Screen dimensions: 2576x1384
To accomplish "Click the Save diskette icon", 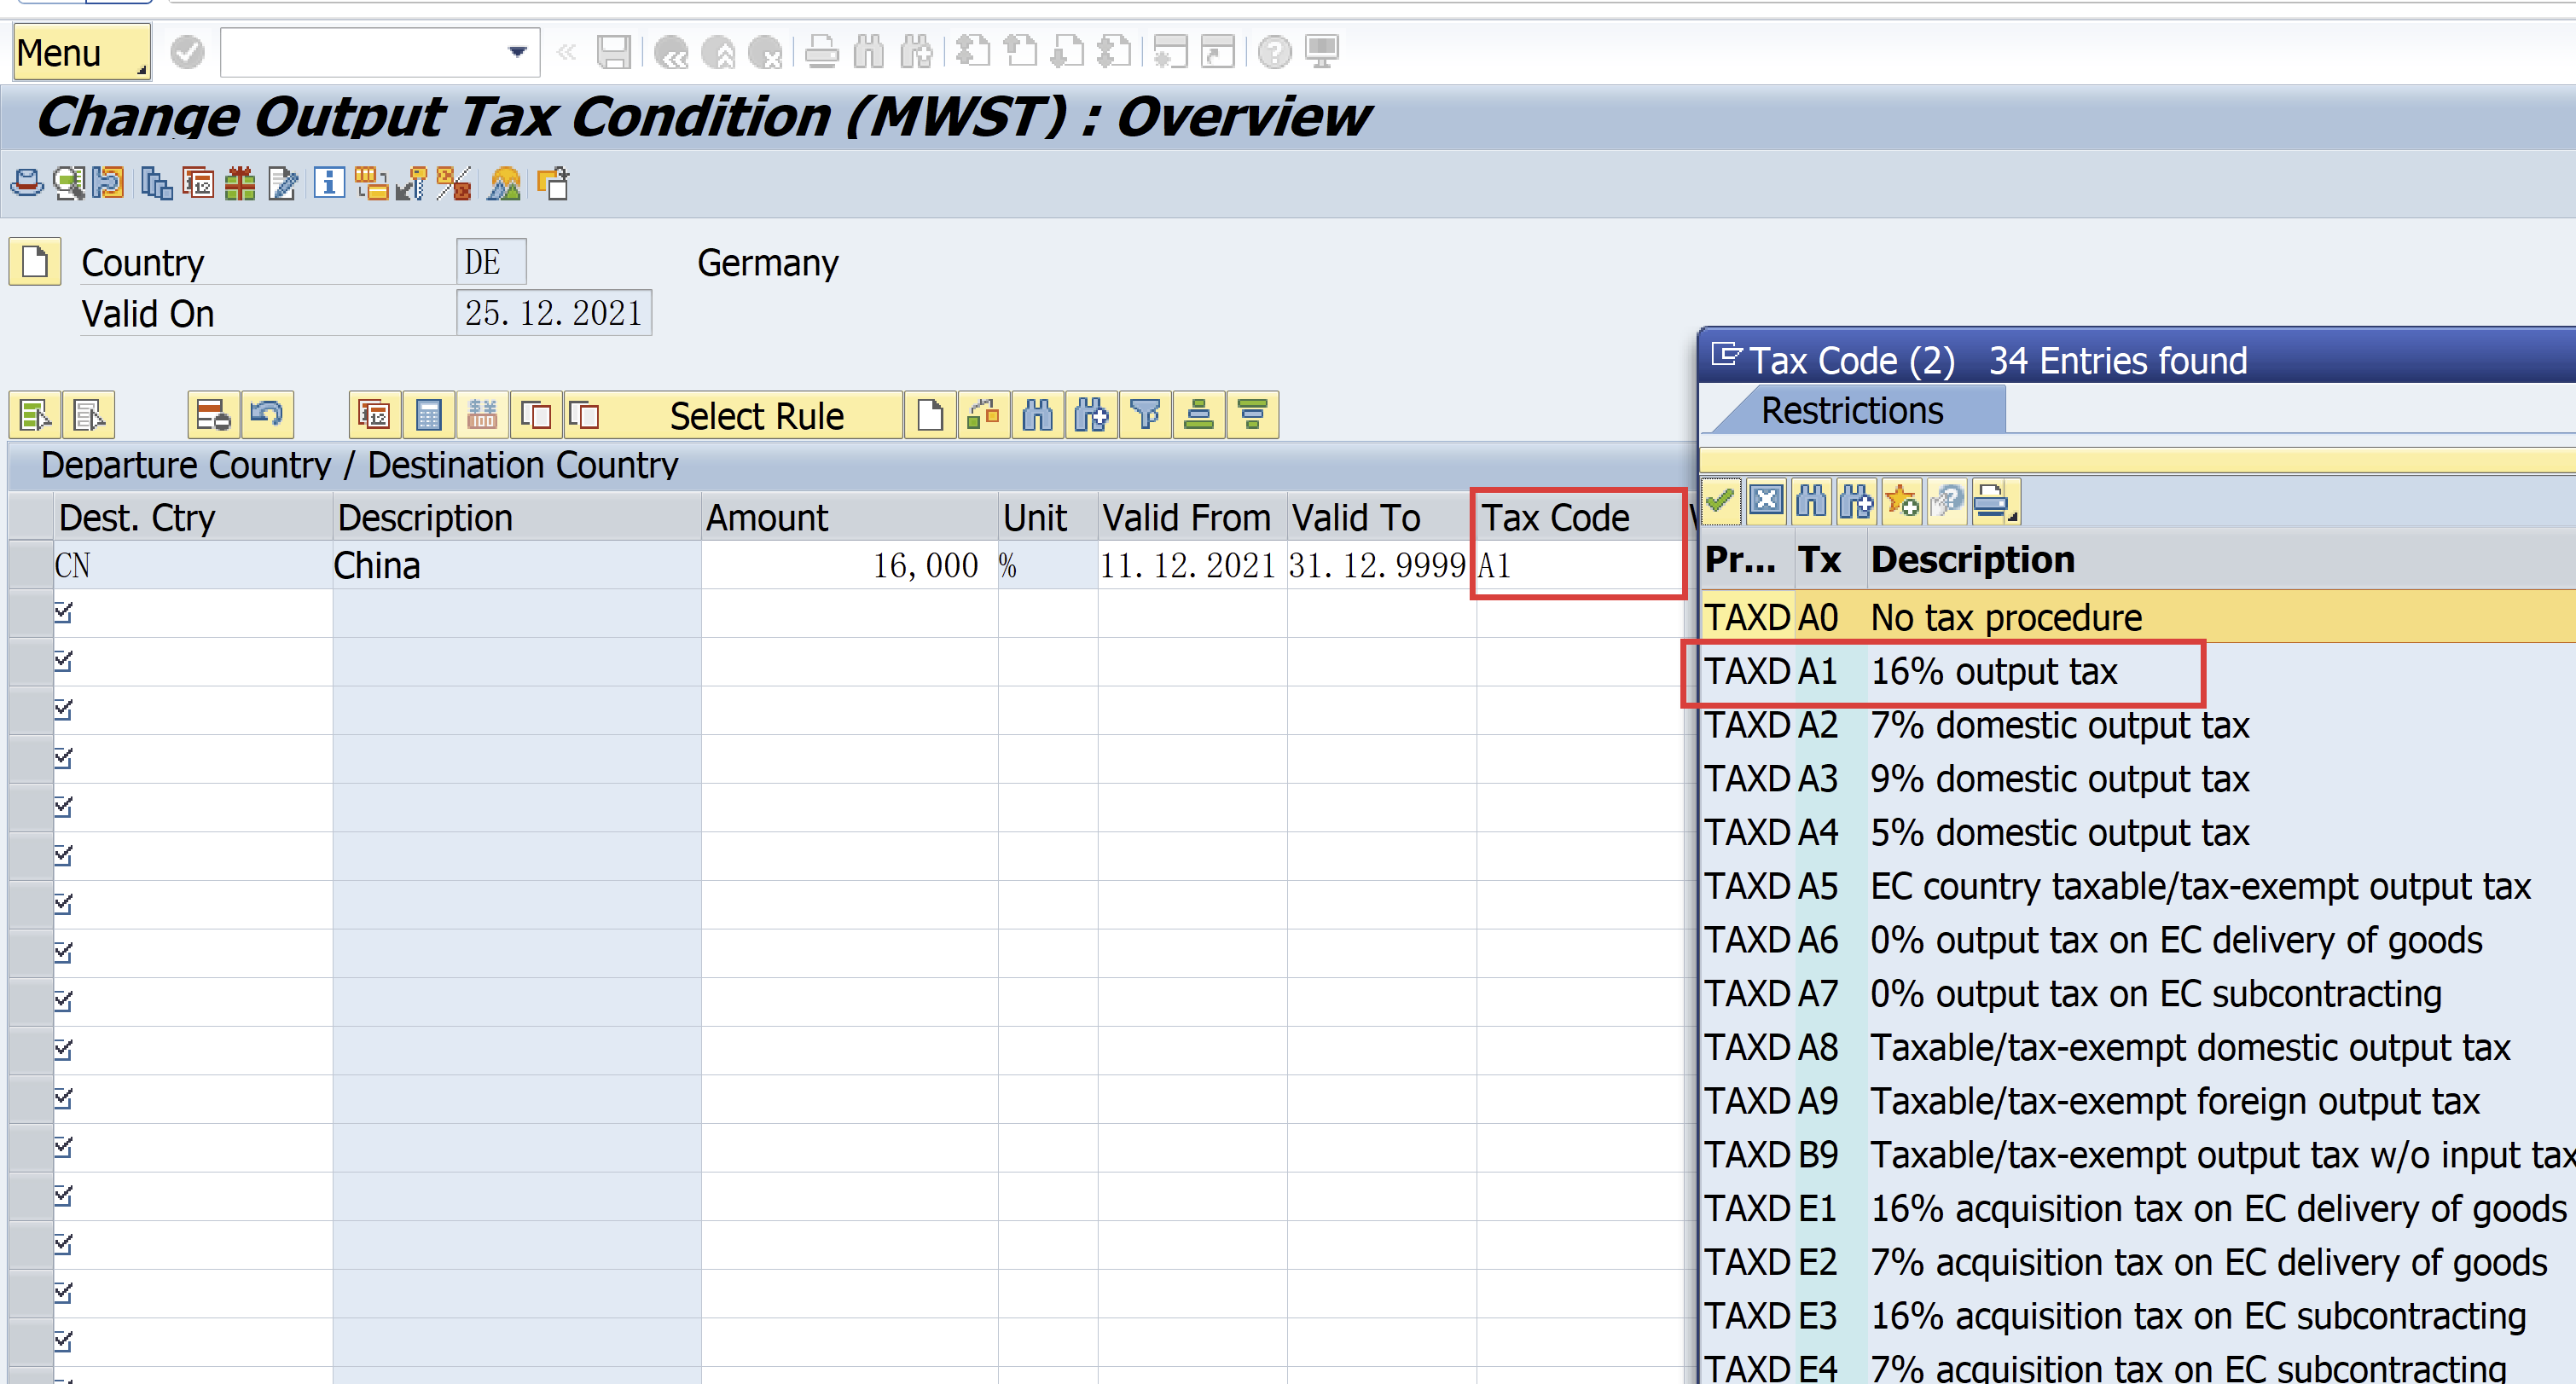I will [x=613, y=52].
